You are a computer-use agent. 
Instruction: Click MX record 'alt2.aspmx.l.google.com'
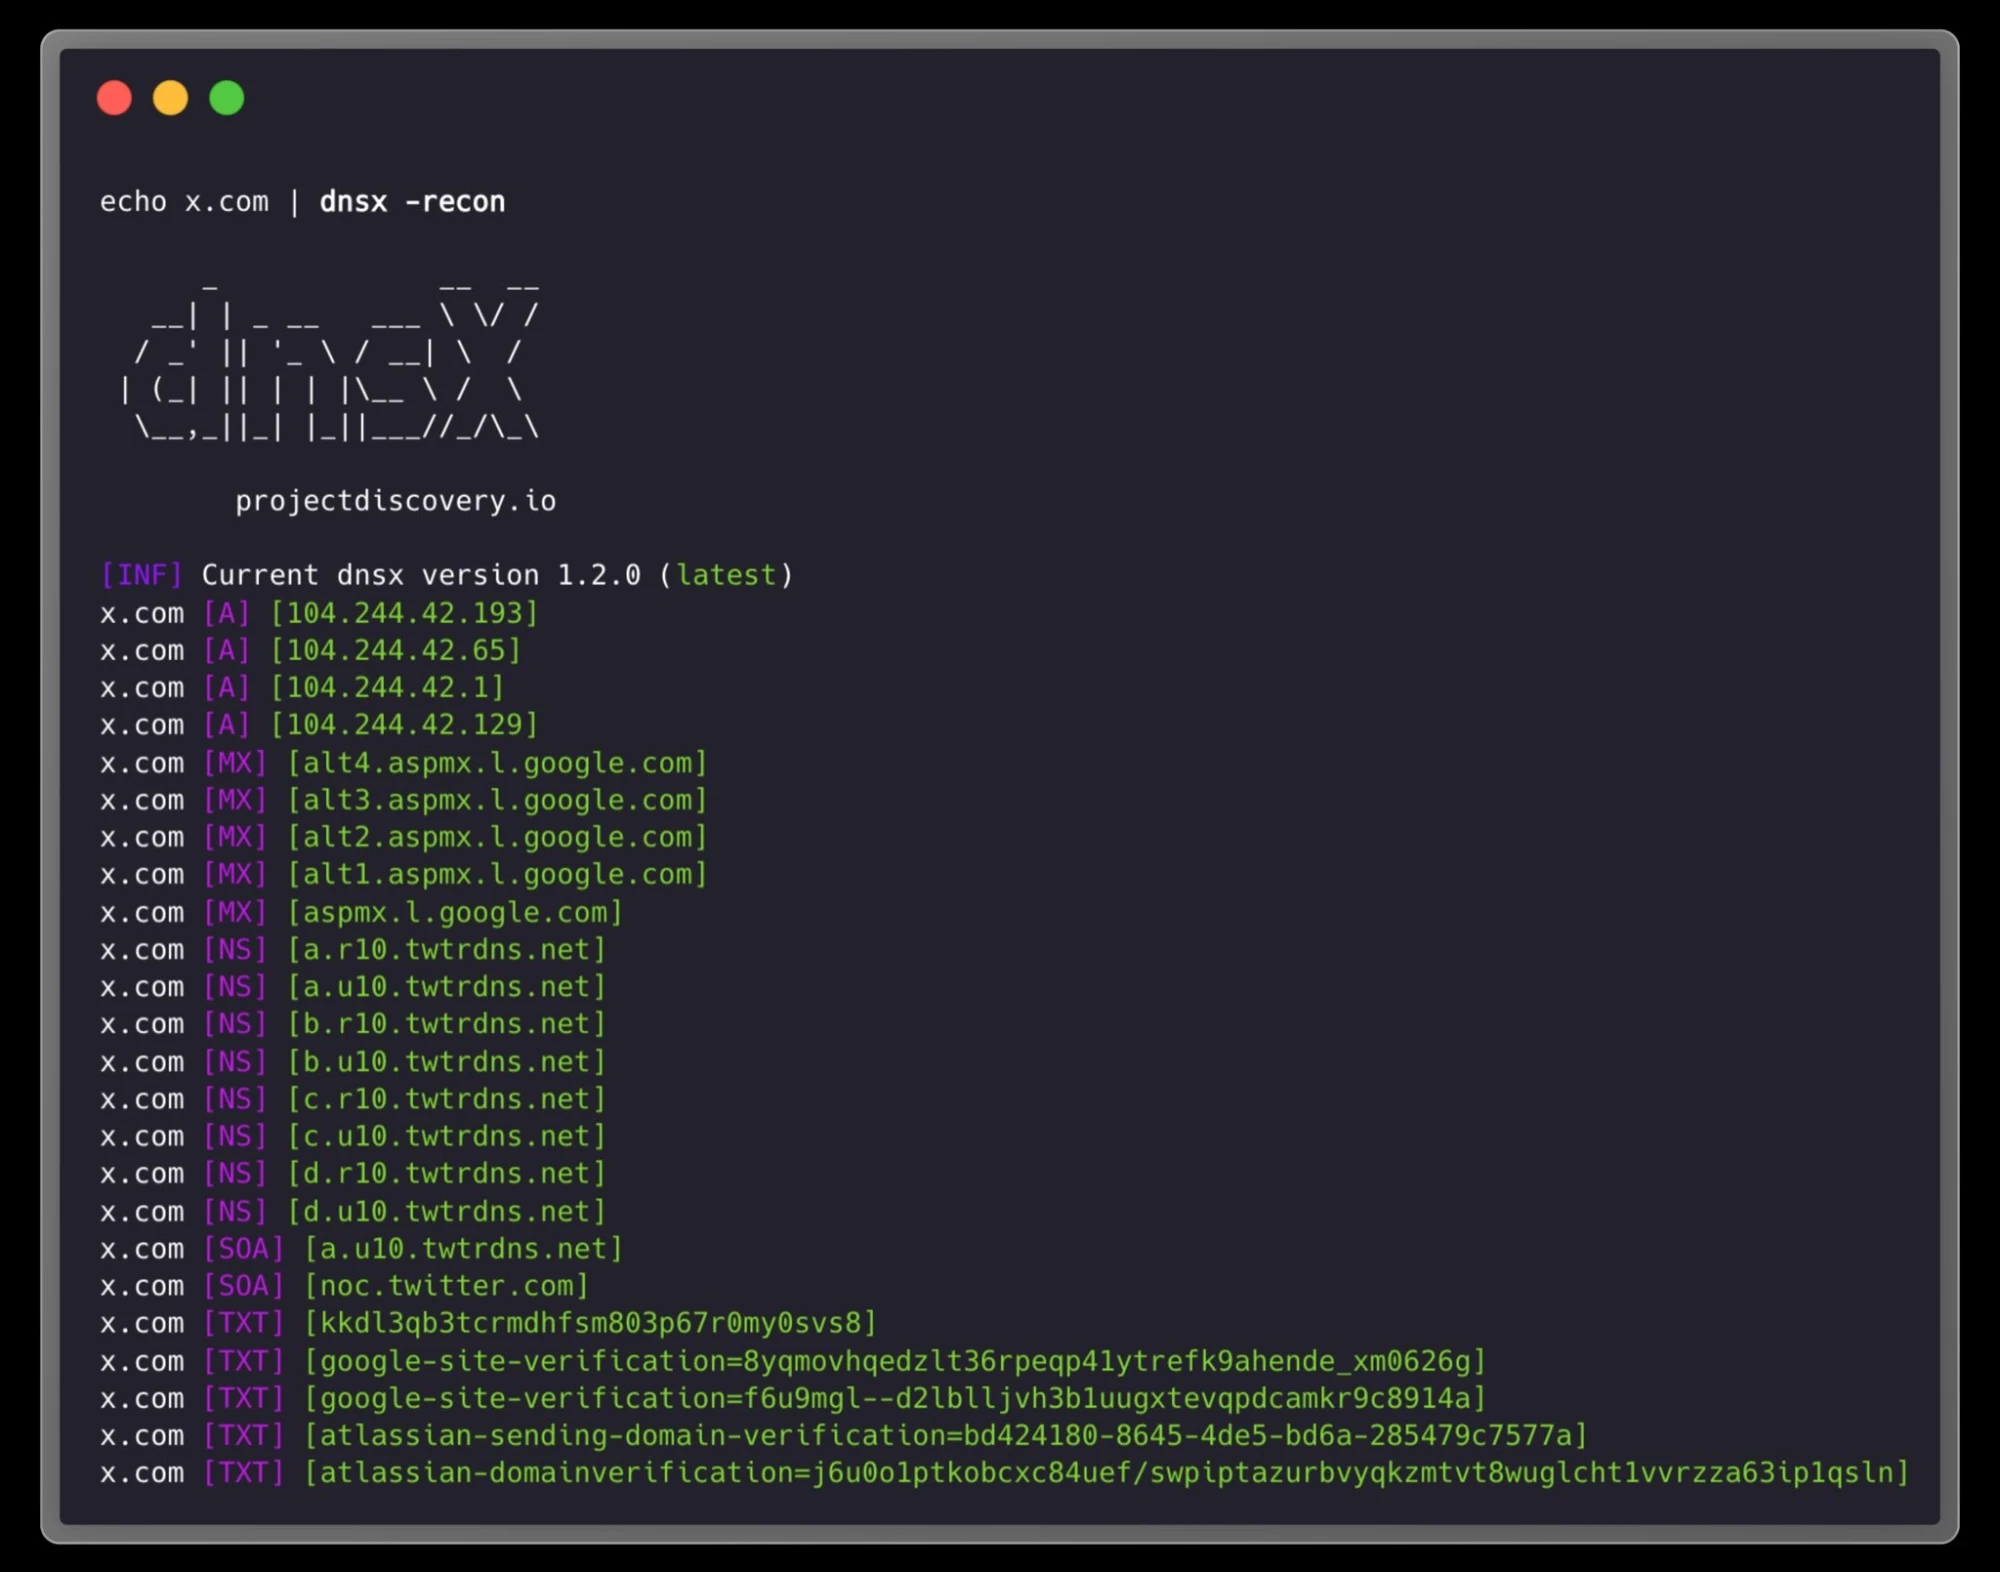(x=498, y=837)
